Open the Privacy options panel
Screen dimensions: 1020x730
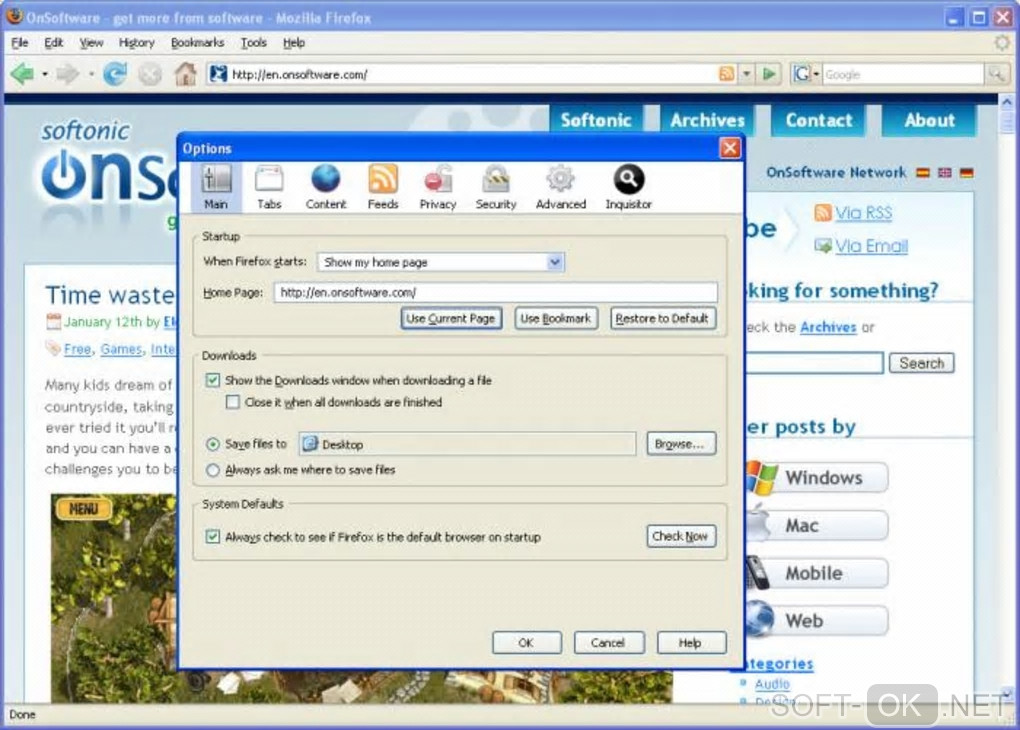pyautogui.click(x=438, y=187)
